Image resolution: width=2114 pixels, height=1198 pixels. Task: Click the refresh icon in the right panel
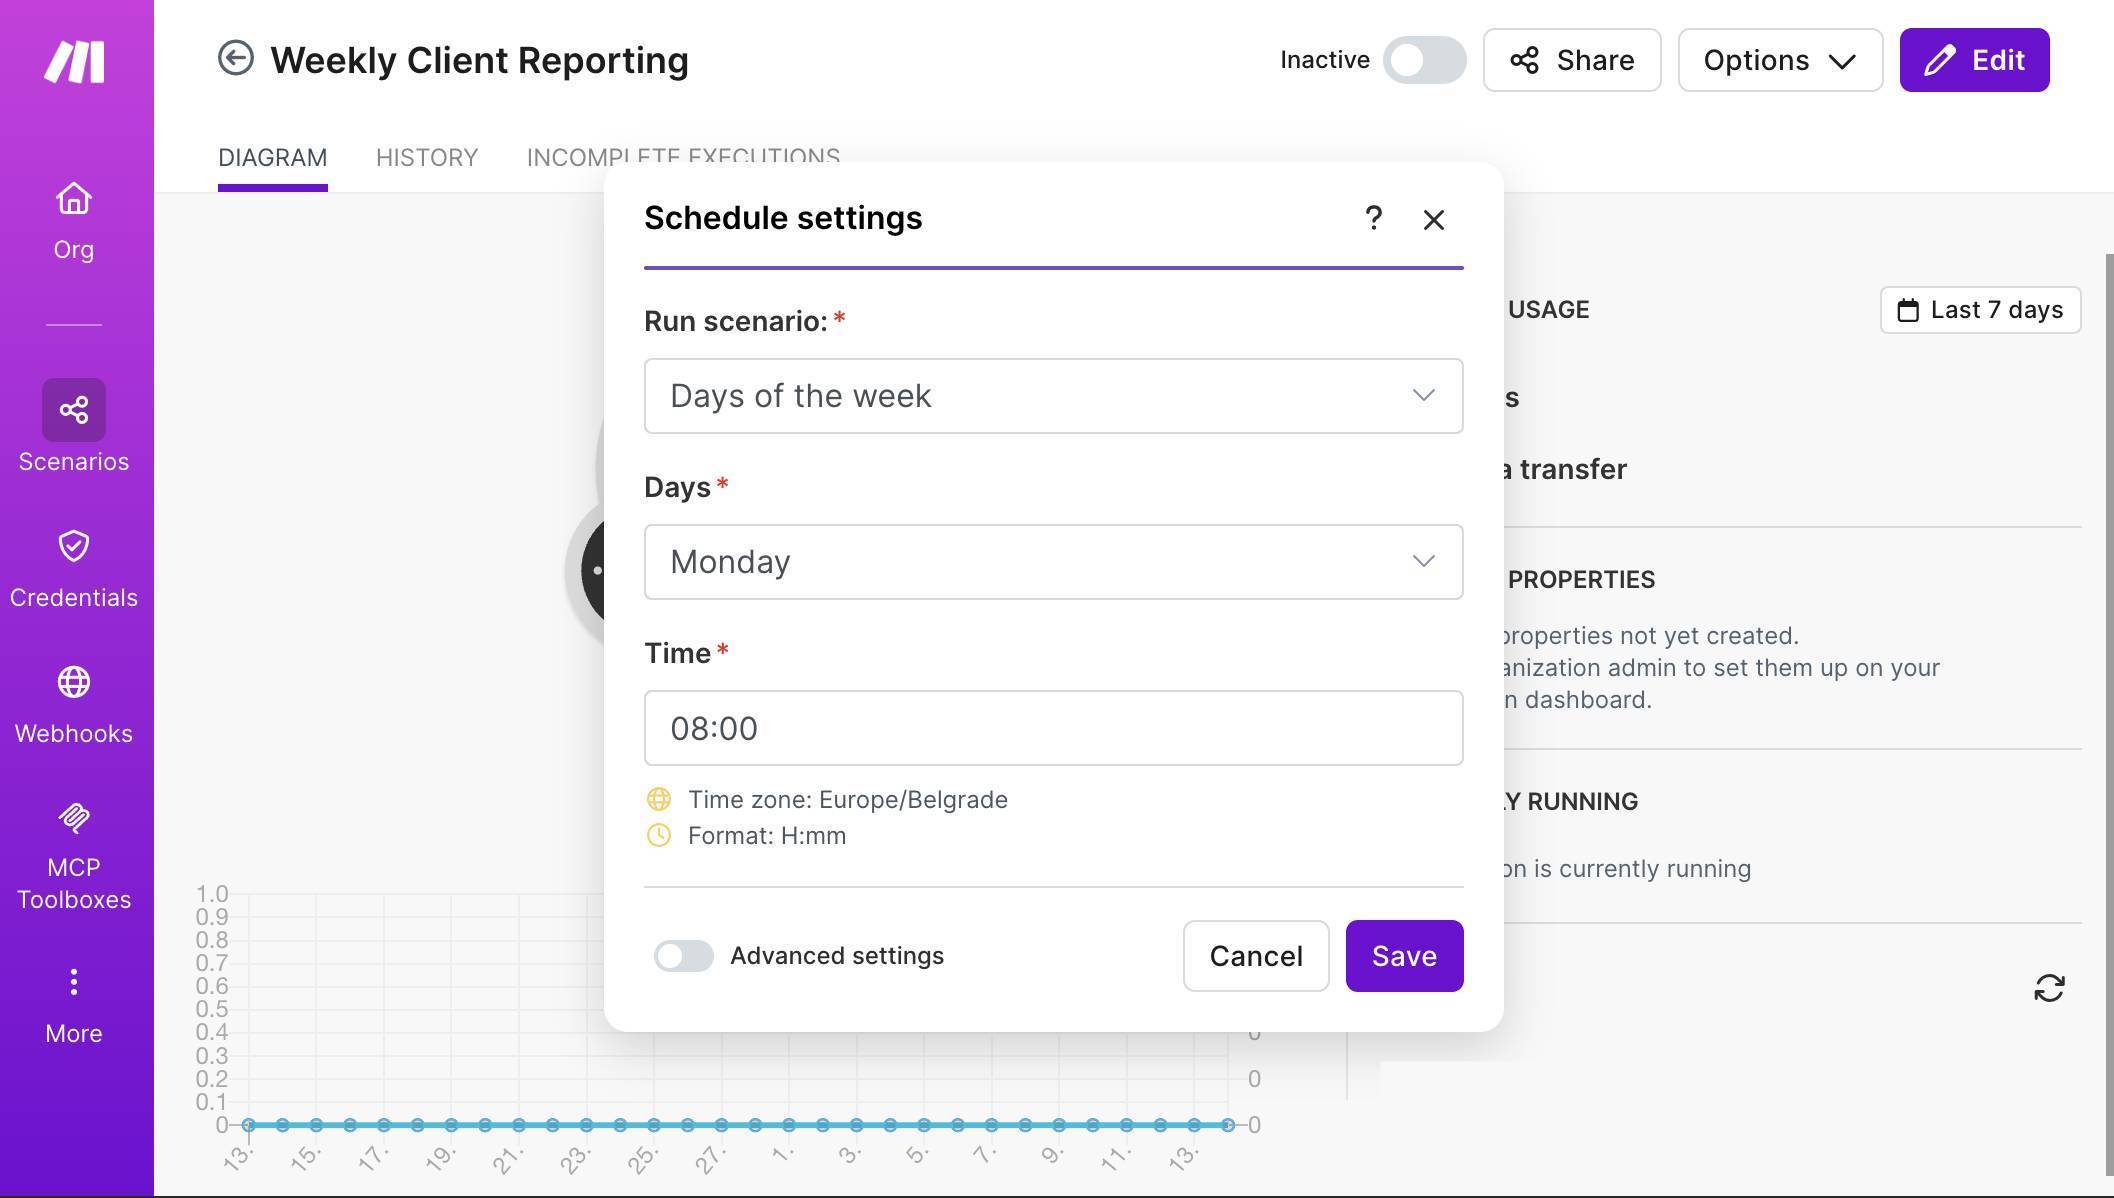coord(2048,988)
